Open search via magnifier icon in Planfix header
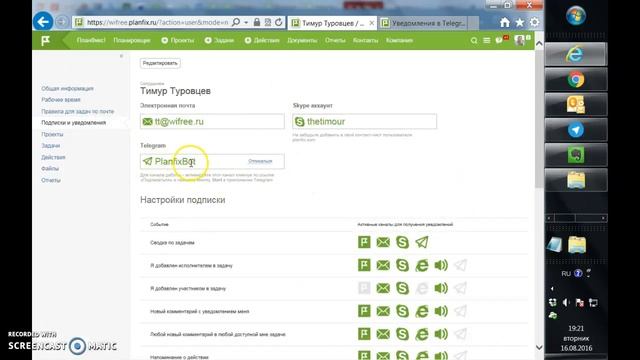This screenshot has width=640, height=360. coord(474,40)
